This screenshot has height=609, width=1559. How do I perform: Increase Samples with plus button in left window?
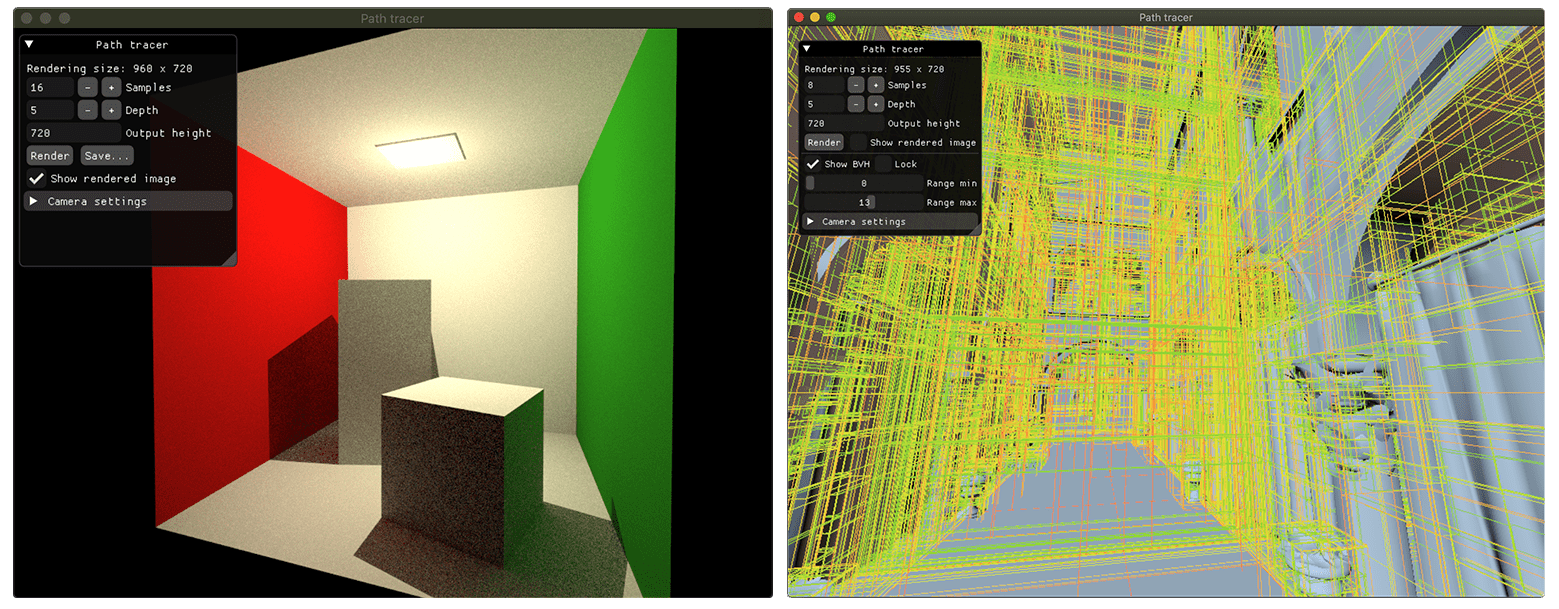[111, 87]
